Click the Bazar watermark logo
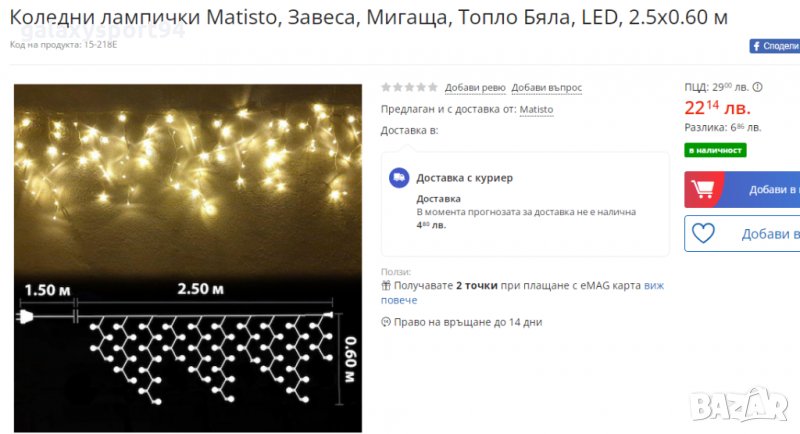The width and height of the screenshot is (800, 434). 739,405
